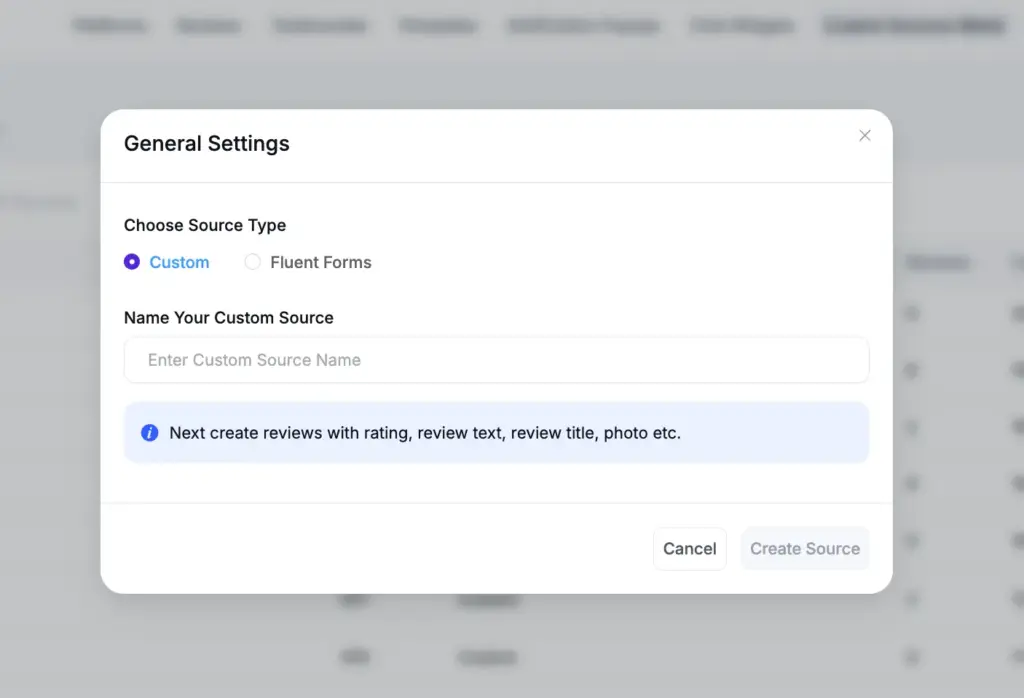Click inside the custom source name input field
This screenshot has width=1024, height=698.
496,360
